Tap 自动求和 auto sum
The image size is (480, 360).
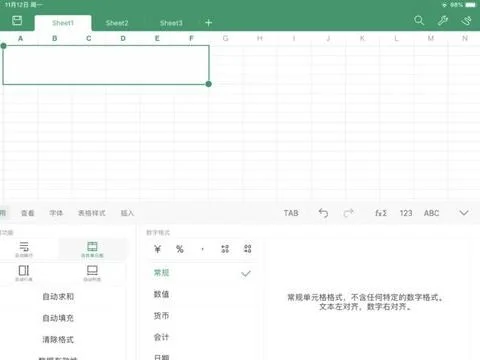[x=58, y=296]
